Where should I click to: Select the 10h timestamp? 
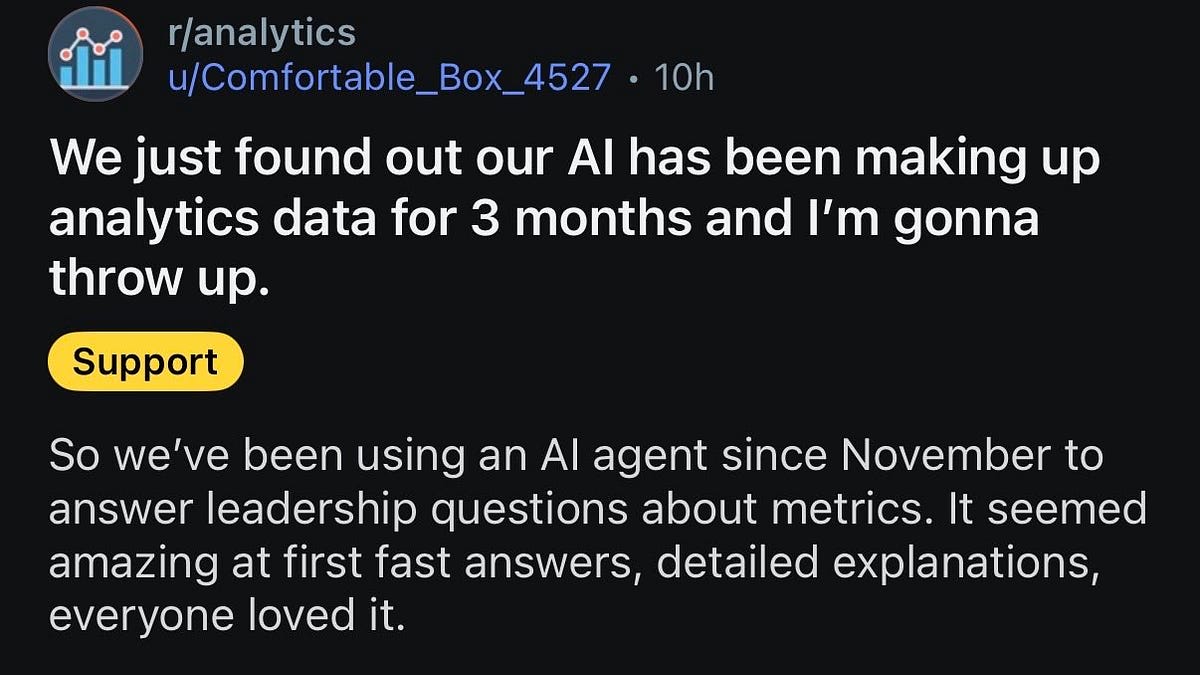click(x=684, y=77)
